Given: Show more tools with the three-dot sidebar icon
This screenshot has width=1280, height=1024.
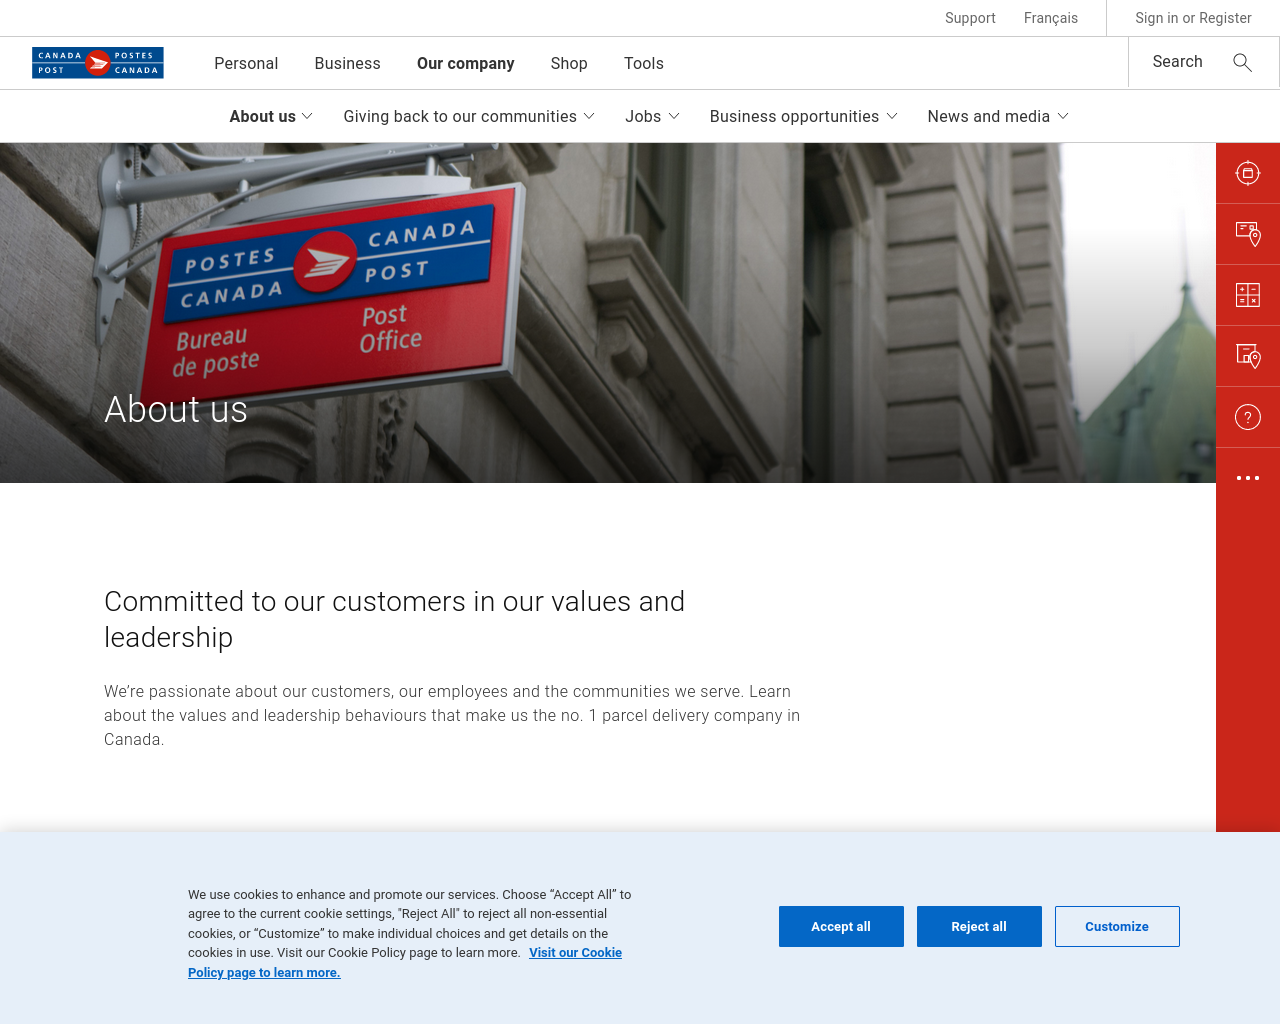Looking at the screenshot, I should 1248,478.
